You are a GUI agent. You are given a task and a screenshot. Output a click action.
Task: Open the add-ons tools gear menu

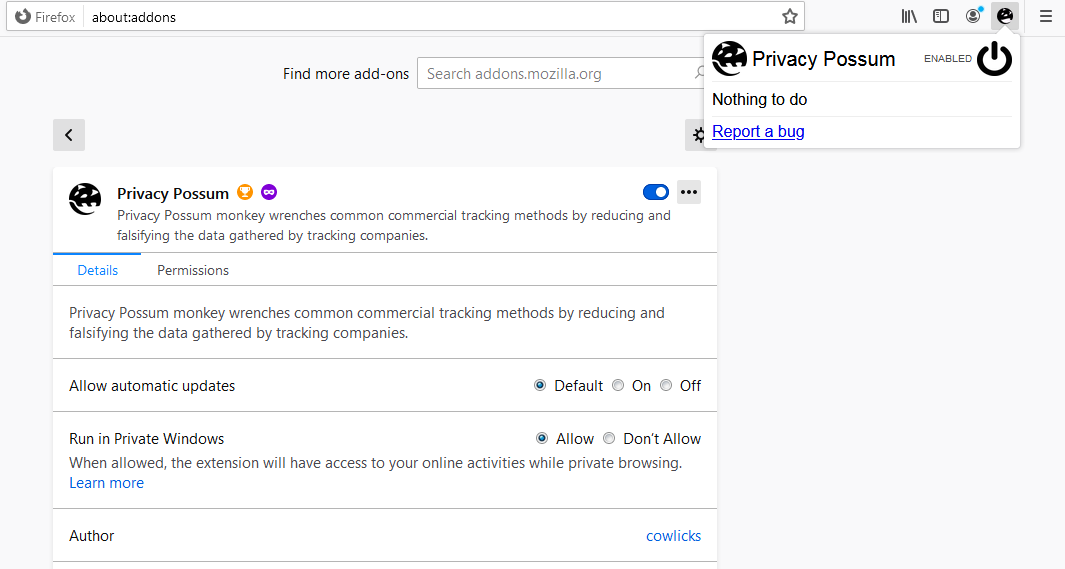tap(697, 135)
